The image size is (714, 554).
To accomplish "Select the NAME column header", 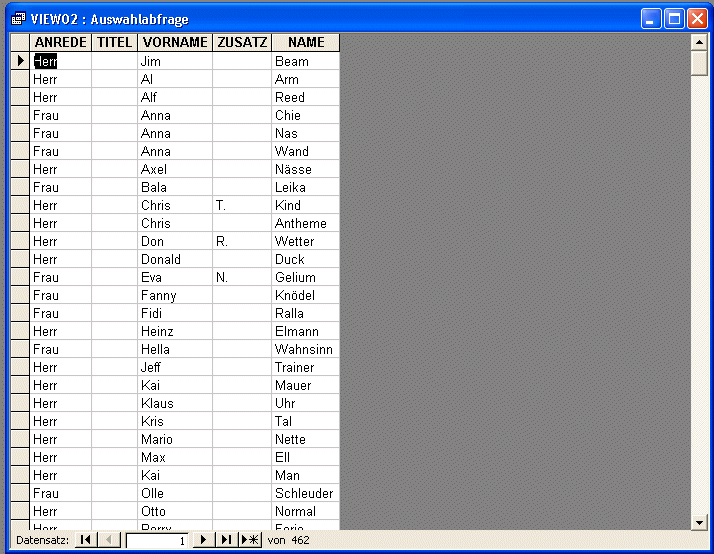I will click(306, 42).
